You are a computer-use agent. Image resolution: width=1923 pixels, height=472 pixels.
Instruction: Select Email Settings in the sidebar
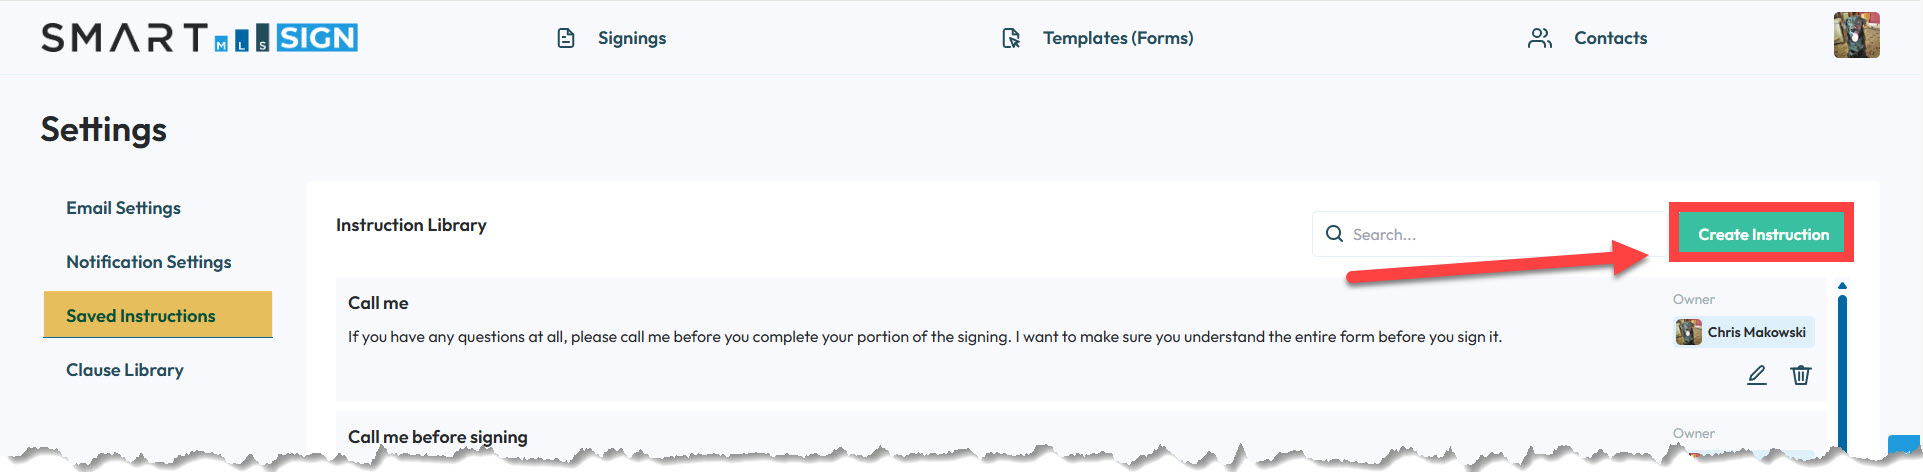click(124, 208)
